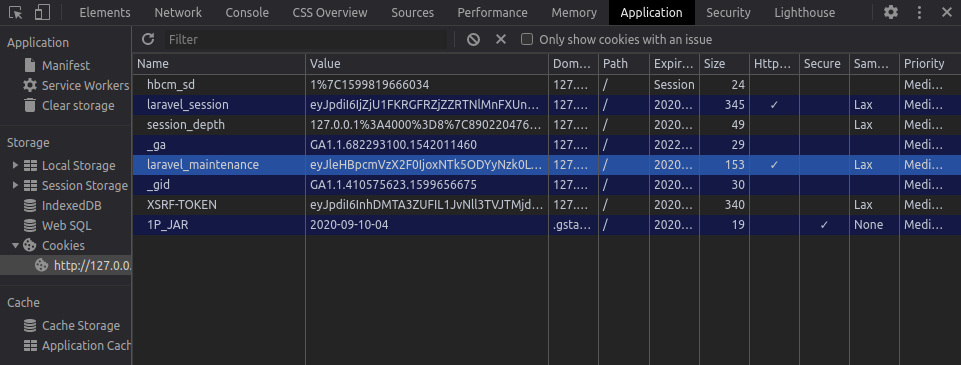Expand the Session Storage tree node

[15, 185]
